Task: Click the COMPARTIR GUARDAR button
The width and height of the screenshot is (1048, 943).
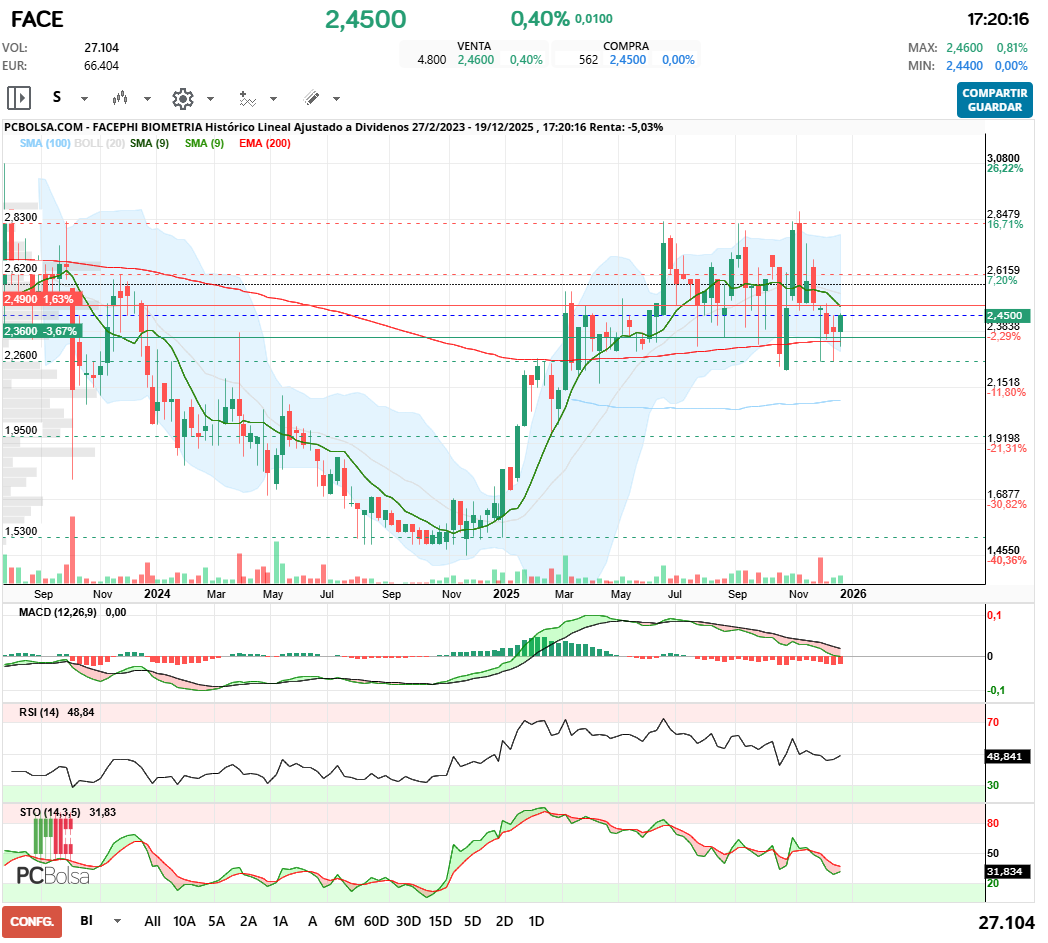Action: (994, 99)
